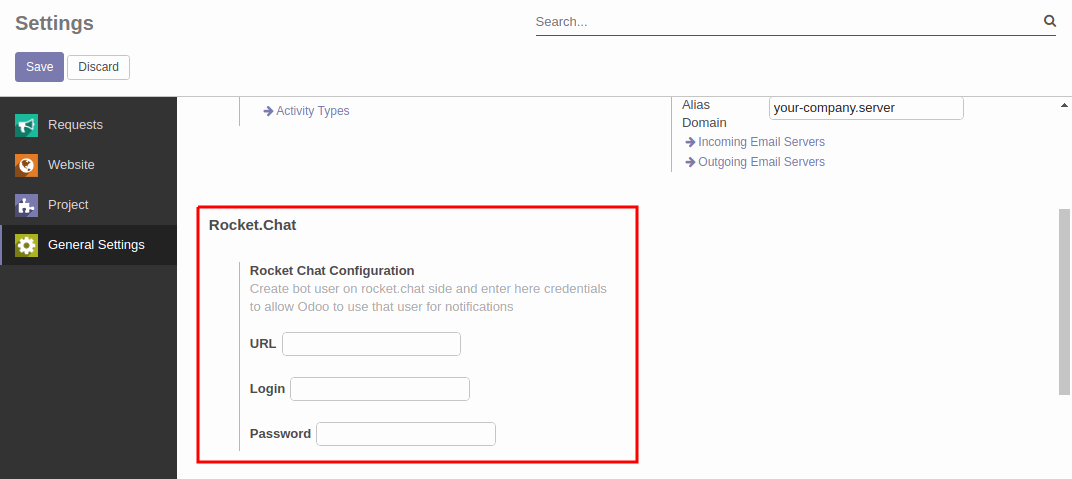Click the Alias Domain input field

(x=866, y=108)
